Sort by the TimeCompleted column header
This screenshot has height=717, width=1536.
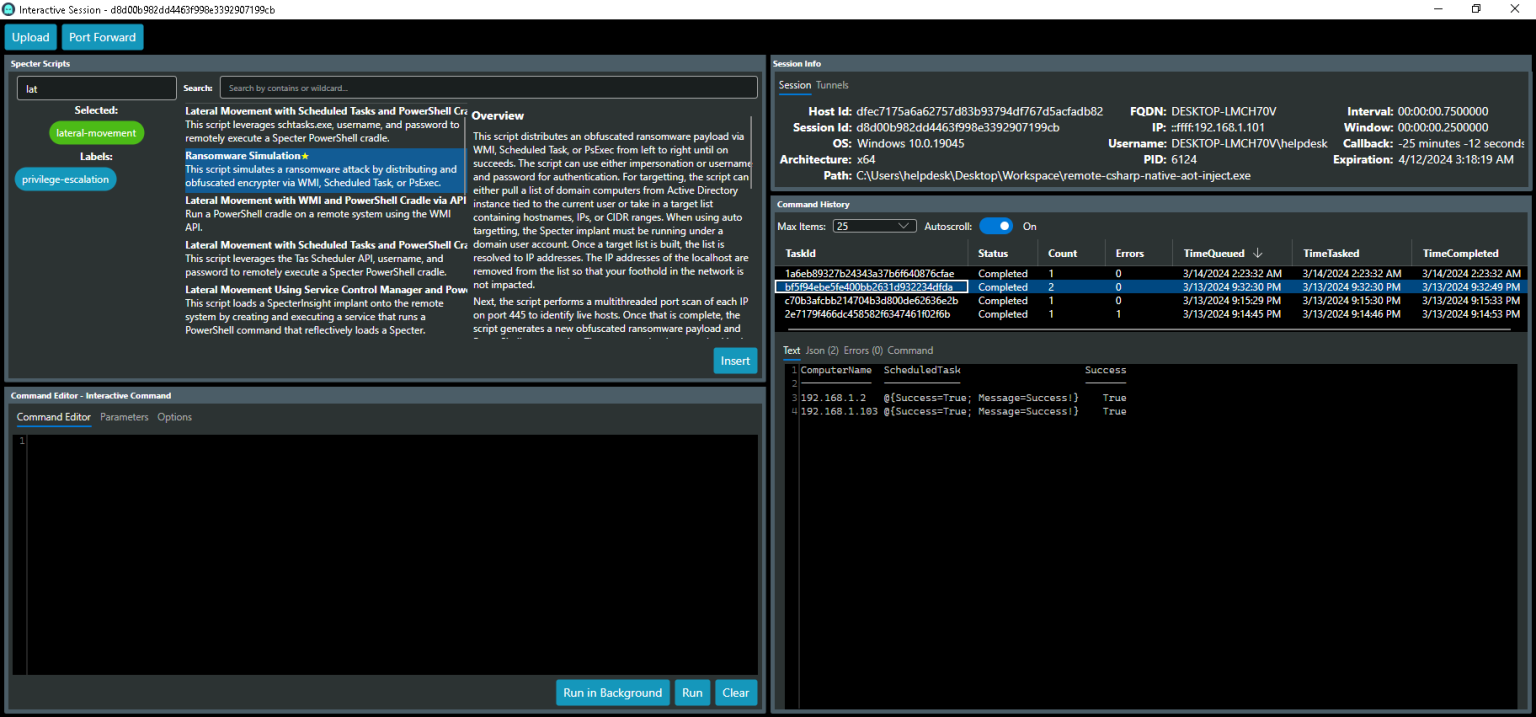1468,253
